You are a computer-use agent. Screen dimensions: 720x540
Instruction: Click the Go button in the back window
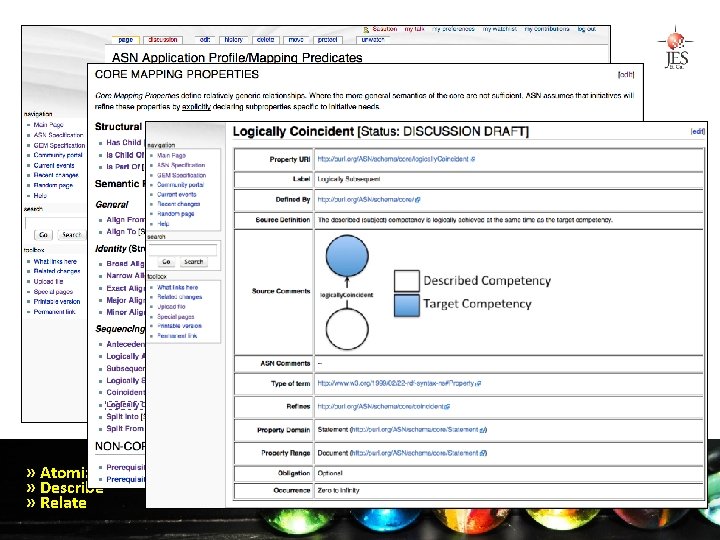click(x=43, y=235)
